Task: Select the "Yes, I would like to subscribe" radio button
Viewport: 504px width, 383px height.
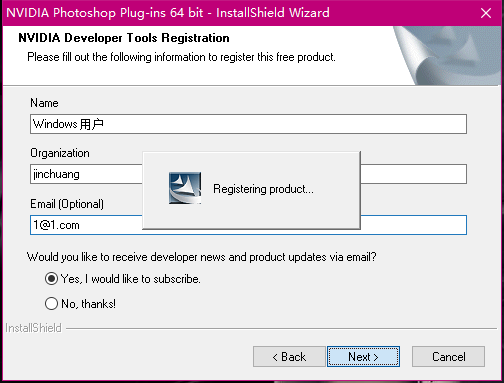Action: tap(51, 279)
